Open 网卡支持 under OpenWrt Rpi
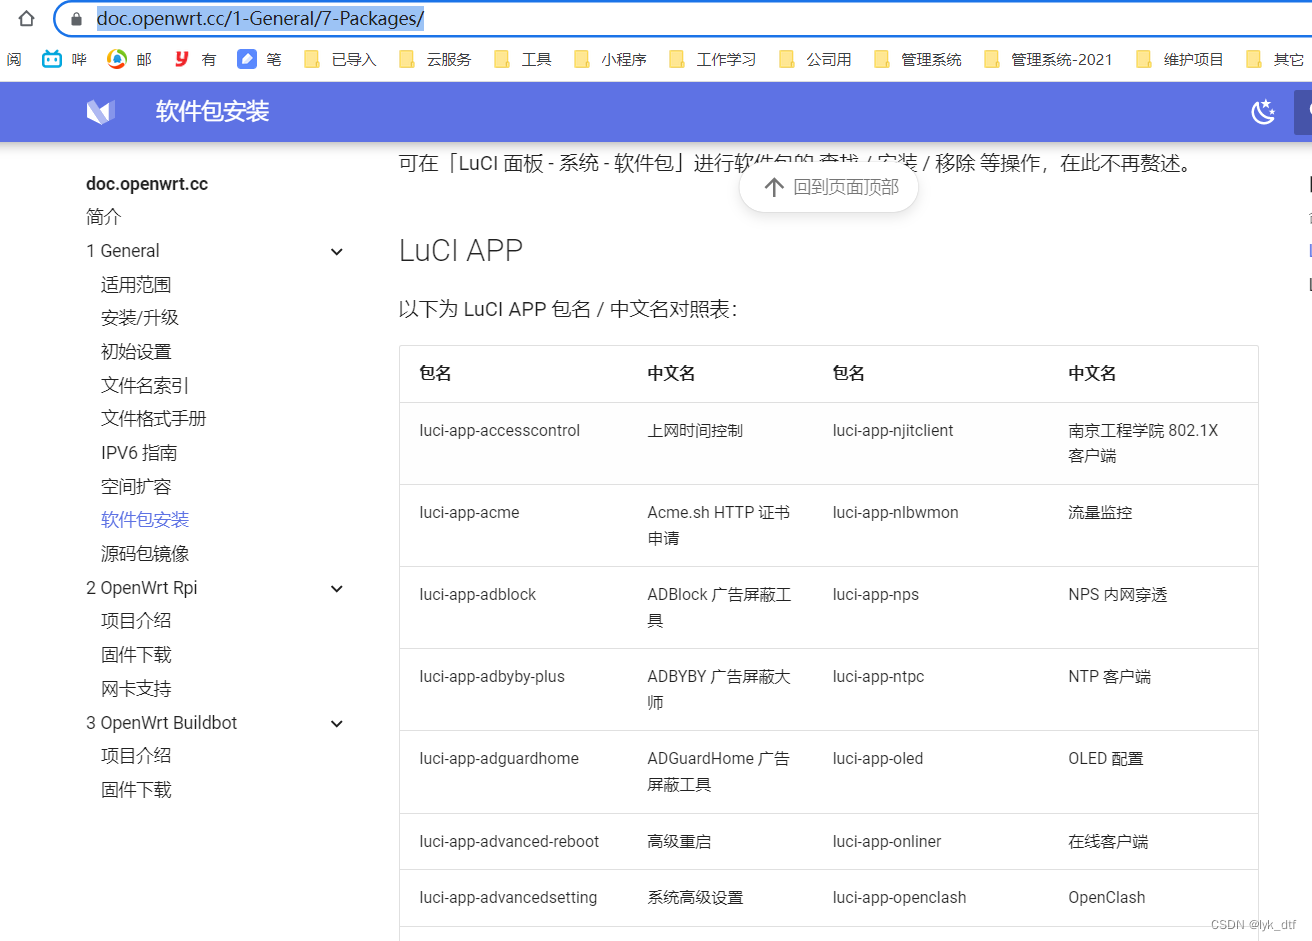The width and height of the screenshot is (1312, 941). tap(136, 689)
